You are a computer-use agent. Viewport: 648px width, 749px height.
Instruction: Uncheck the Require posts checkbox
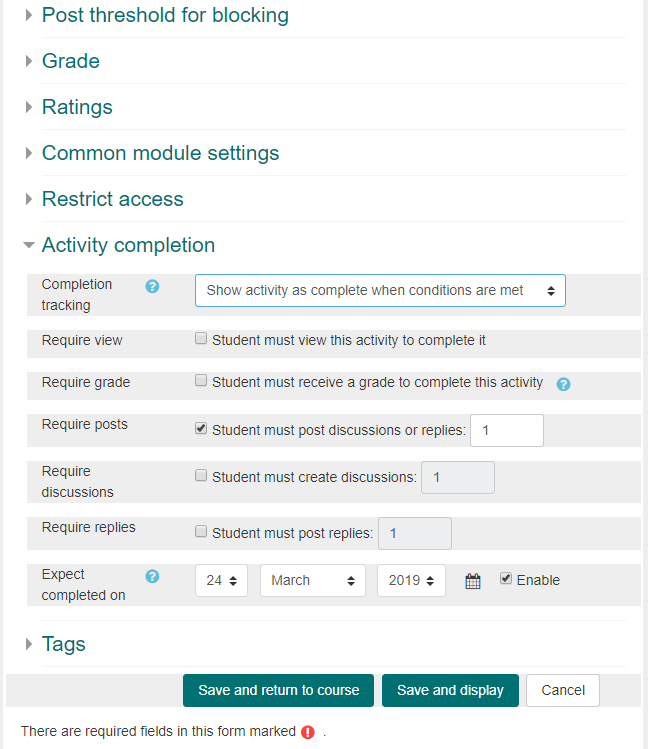(x=201, y=428)
